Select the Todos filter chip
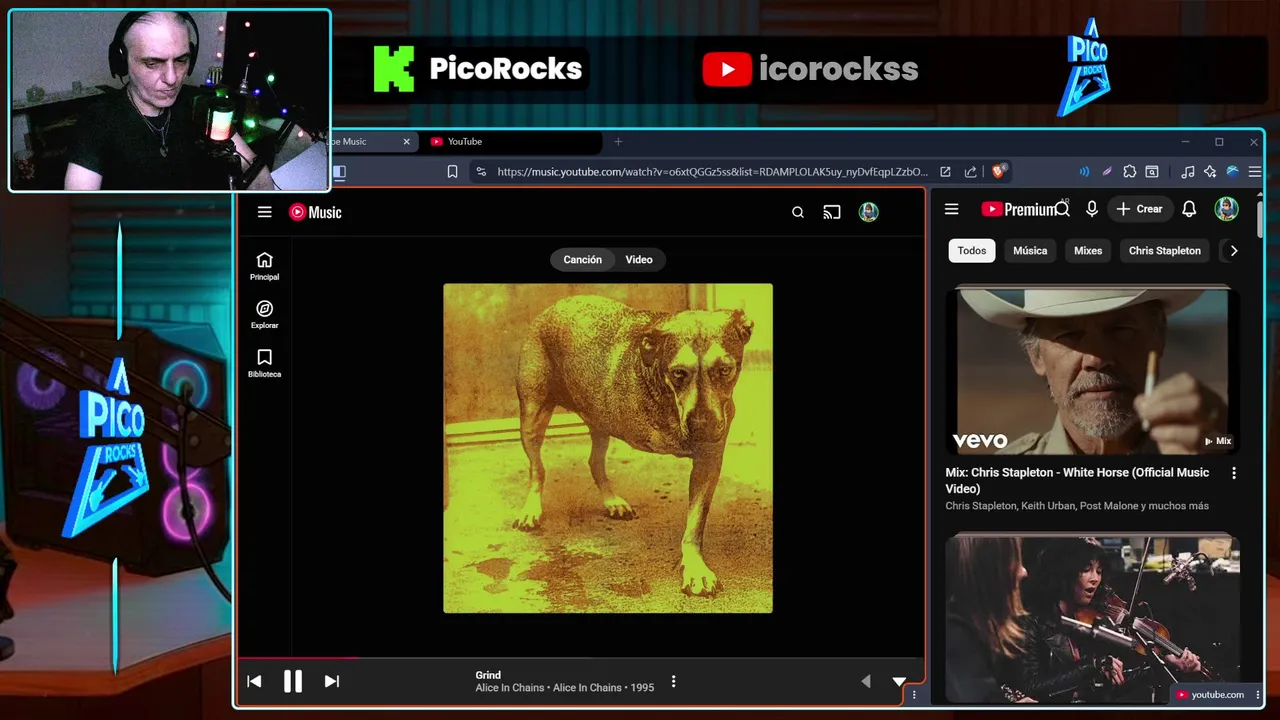This screenshot has height=720, width=1280. click(972, 251)
